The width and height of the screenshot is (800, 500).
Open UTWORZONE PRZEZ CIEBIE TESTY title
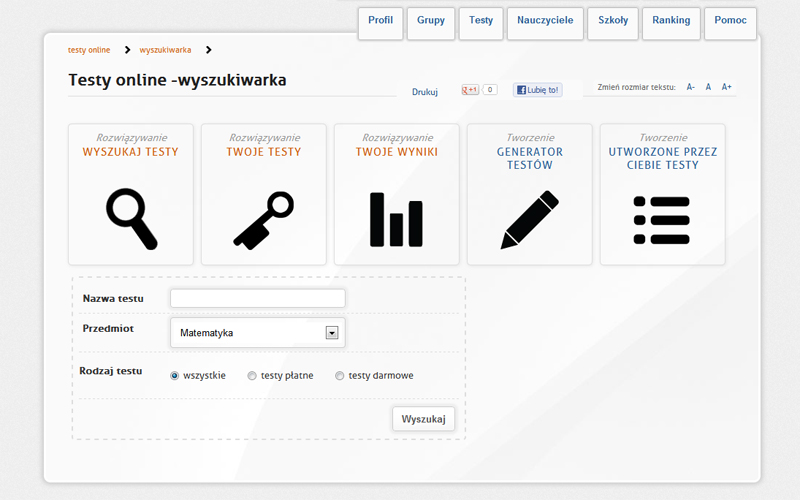[x=663, y=158]
